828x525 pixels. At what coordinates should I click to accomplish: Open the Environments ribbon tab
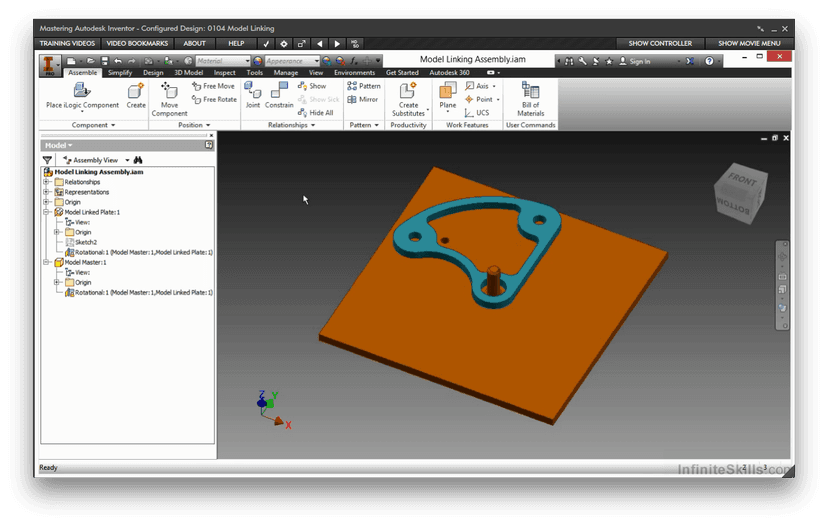pyautogui.click(x=354, y=72)
